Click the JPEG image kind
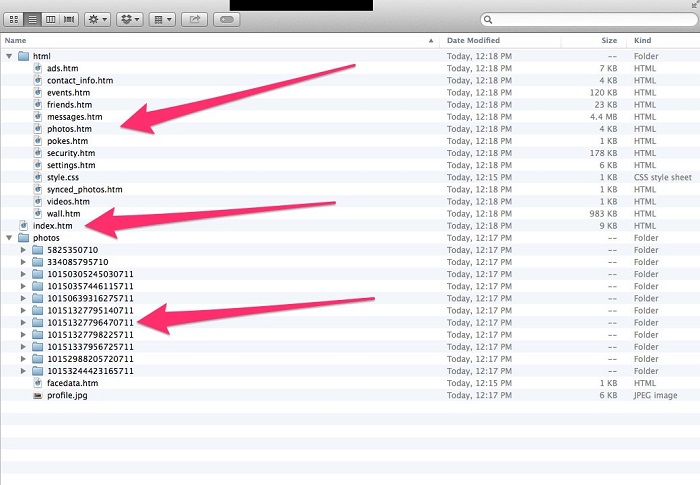 click(x=655, y=395)
